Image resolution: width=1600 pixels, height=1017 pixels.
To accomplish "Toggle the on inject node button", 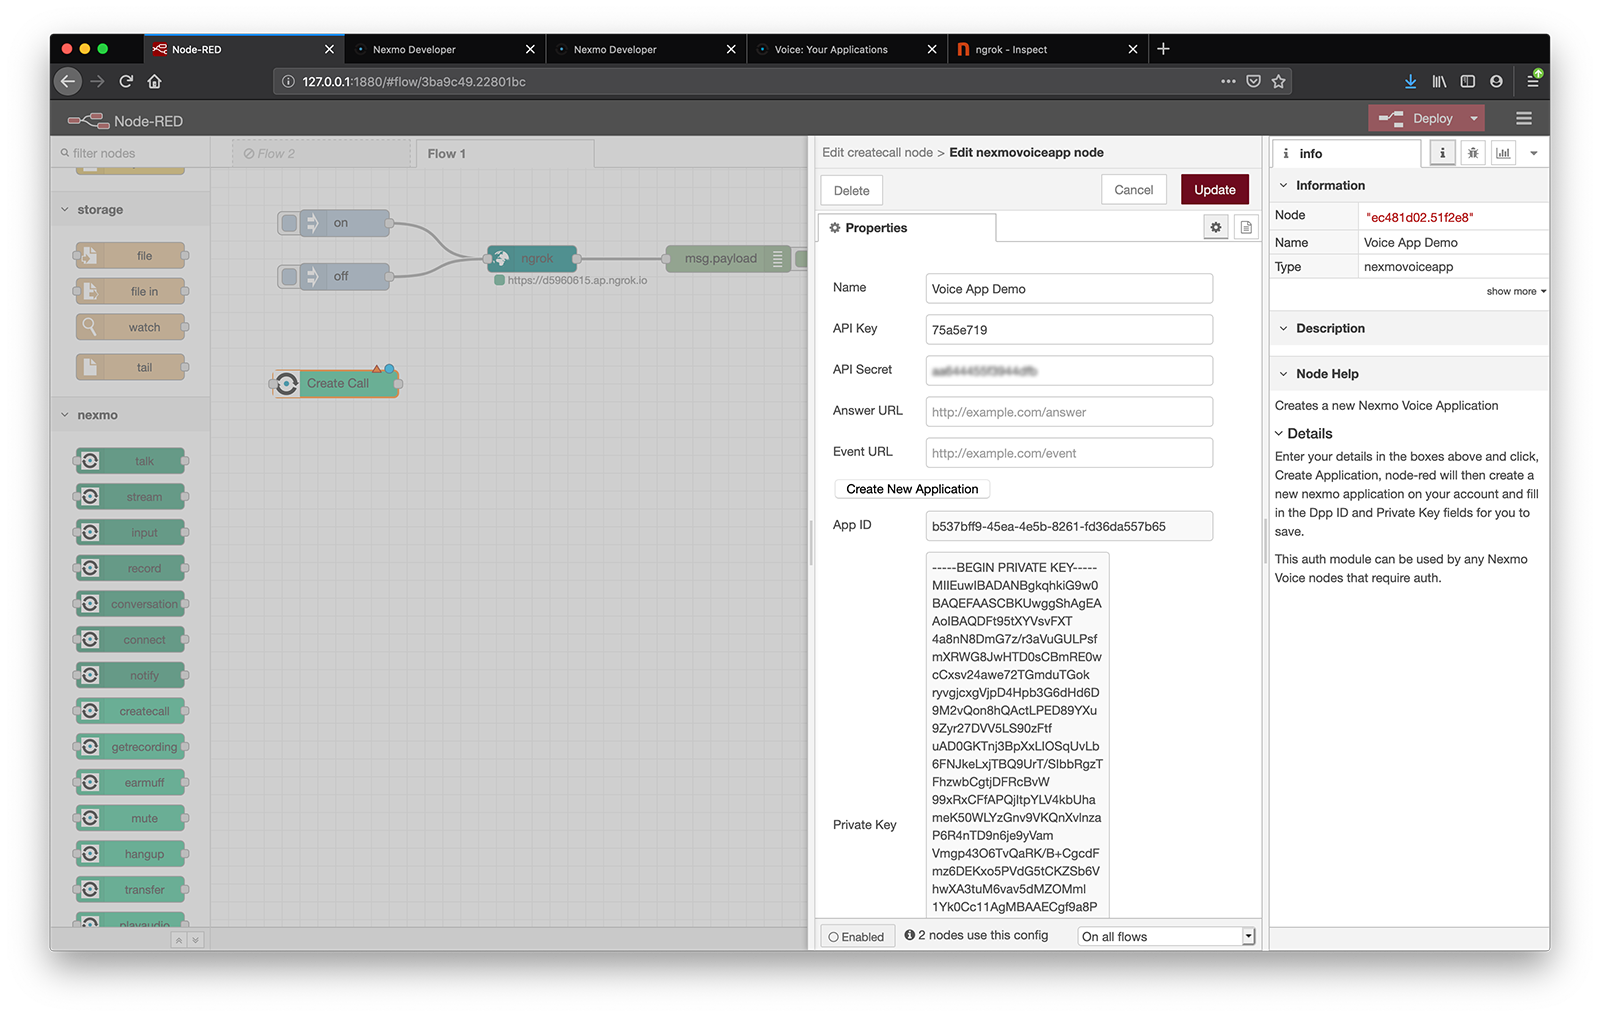I will [289, 222].
